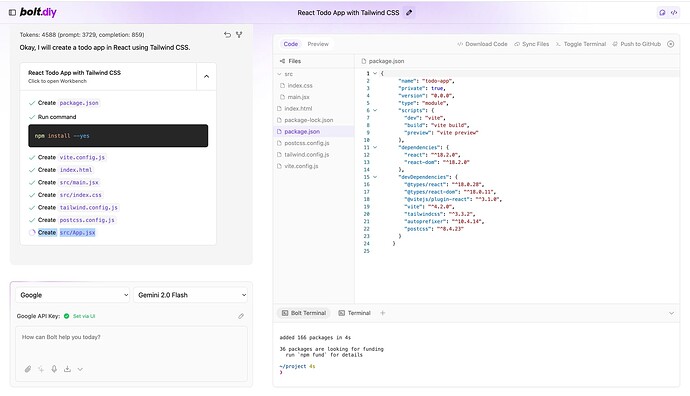Switch to Preview view toggle
This screenshot has width=690, height=396.
(x=318, y=44)
